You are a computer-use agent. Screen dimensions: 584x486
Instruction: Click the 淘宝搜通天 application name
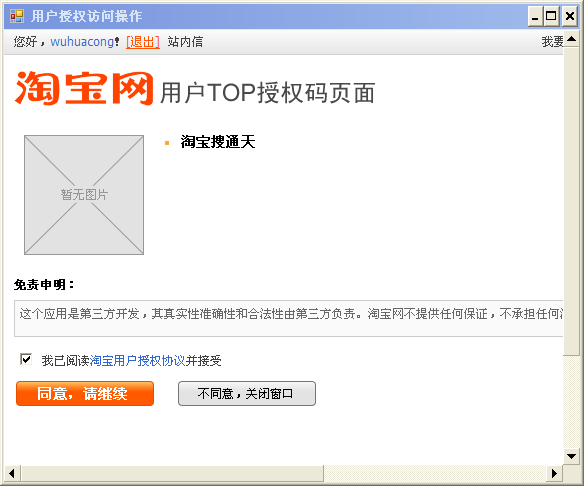[x=218, y=142]
